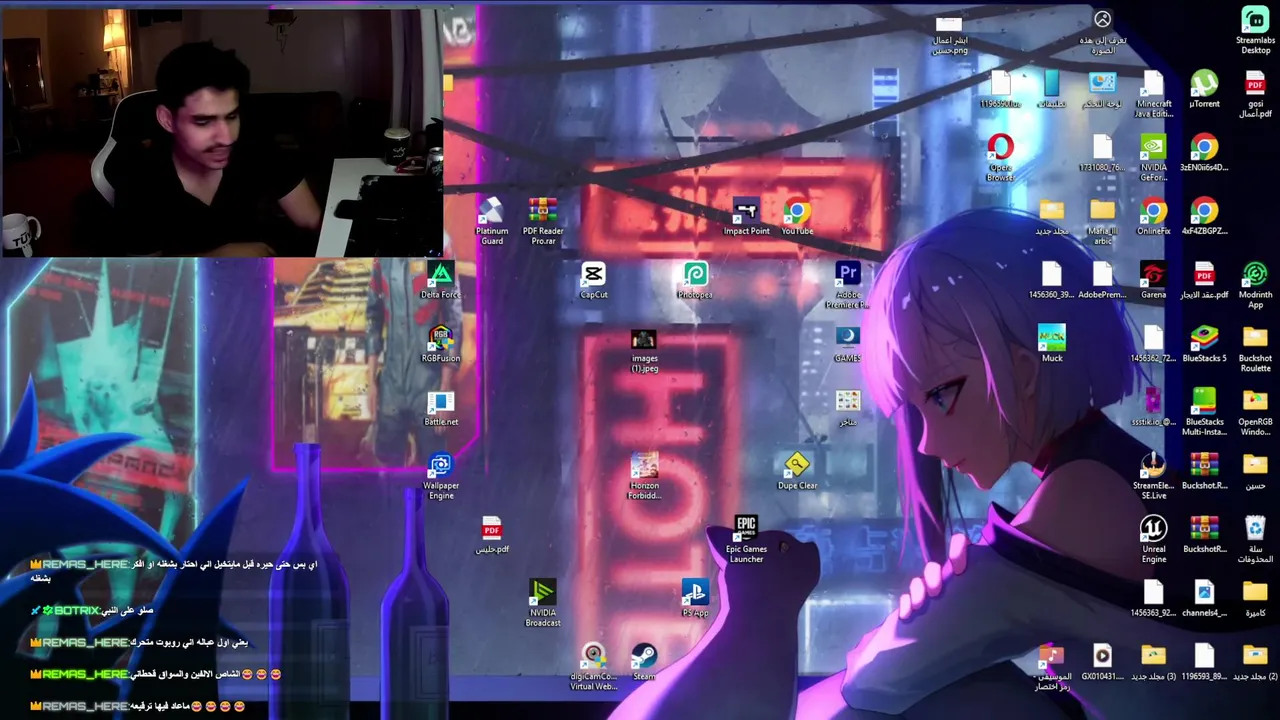This screenshot has width=1280, height=720.
Task: Open the Buckshot Roulette folder
Action: (1255, 349)
